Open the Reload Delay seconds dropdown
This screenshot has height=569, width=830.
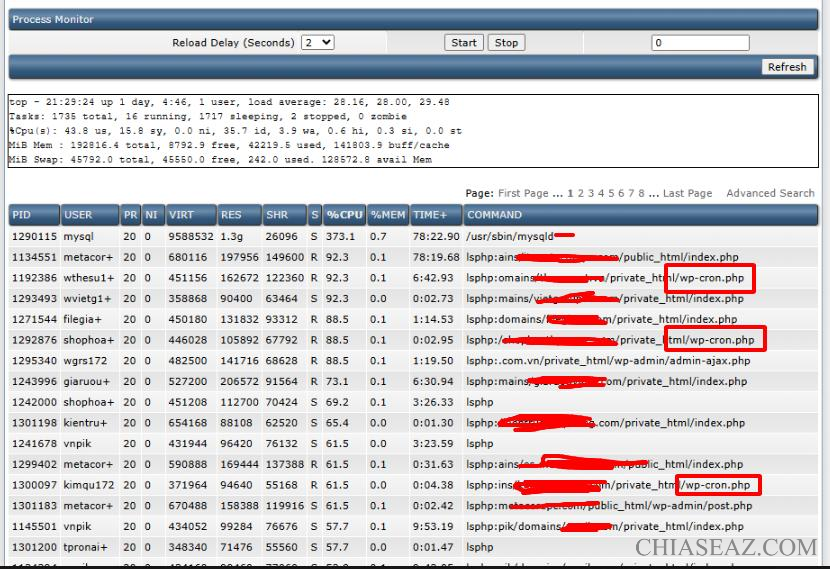coord(318,43)
